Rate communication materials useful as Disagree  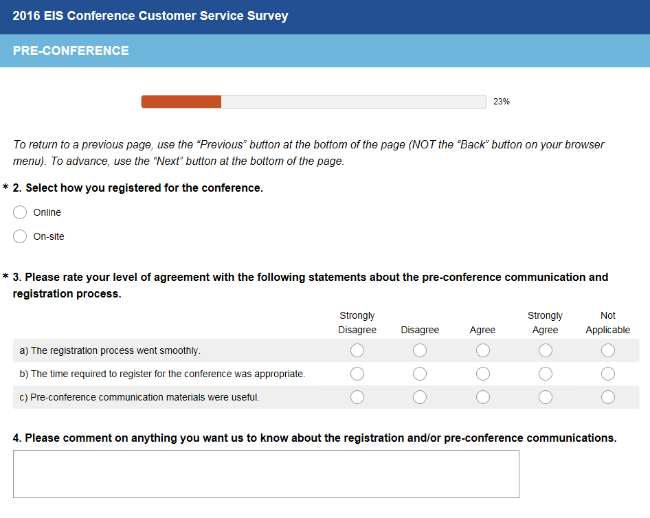[420, 397]
